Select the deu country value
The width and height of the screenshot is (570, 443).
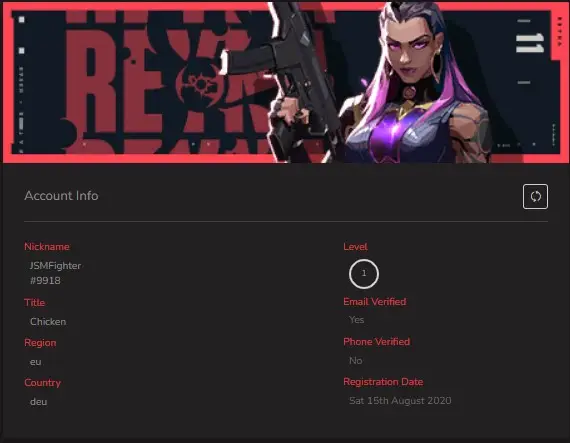tap(38, 402)
